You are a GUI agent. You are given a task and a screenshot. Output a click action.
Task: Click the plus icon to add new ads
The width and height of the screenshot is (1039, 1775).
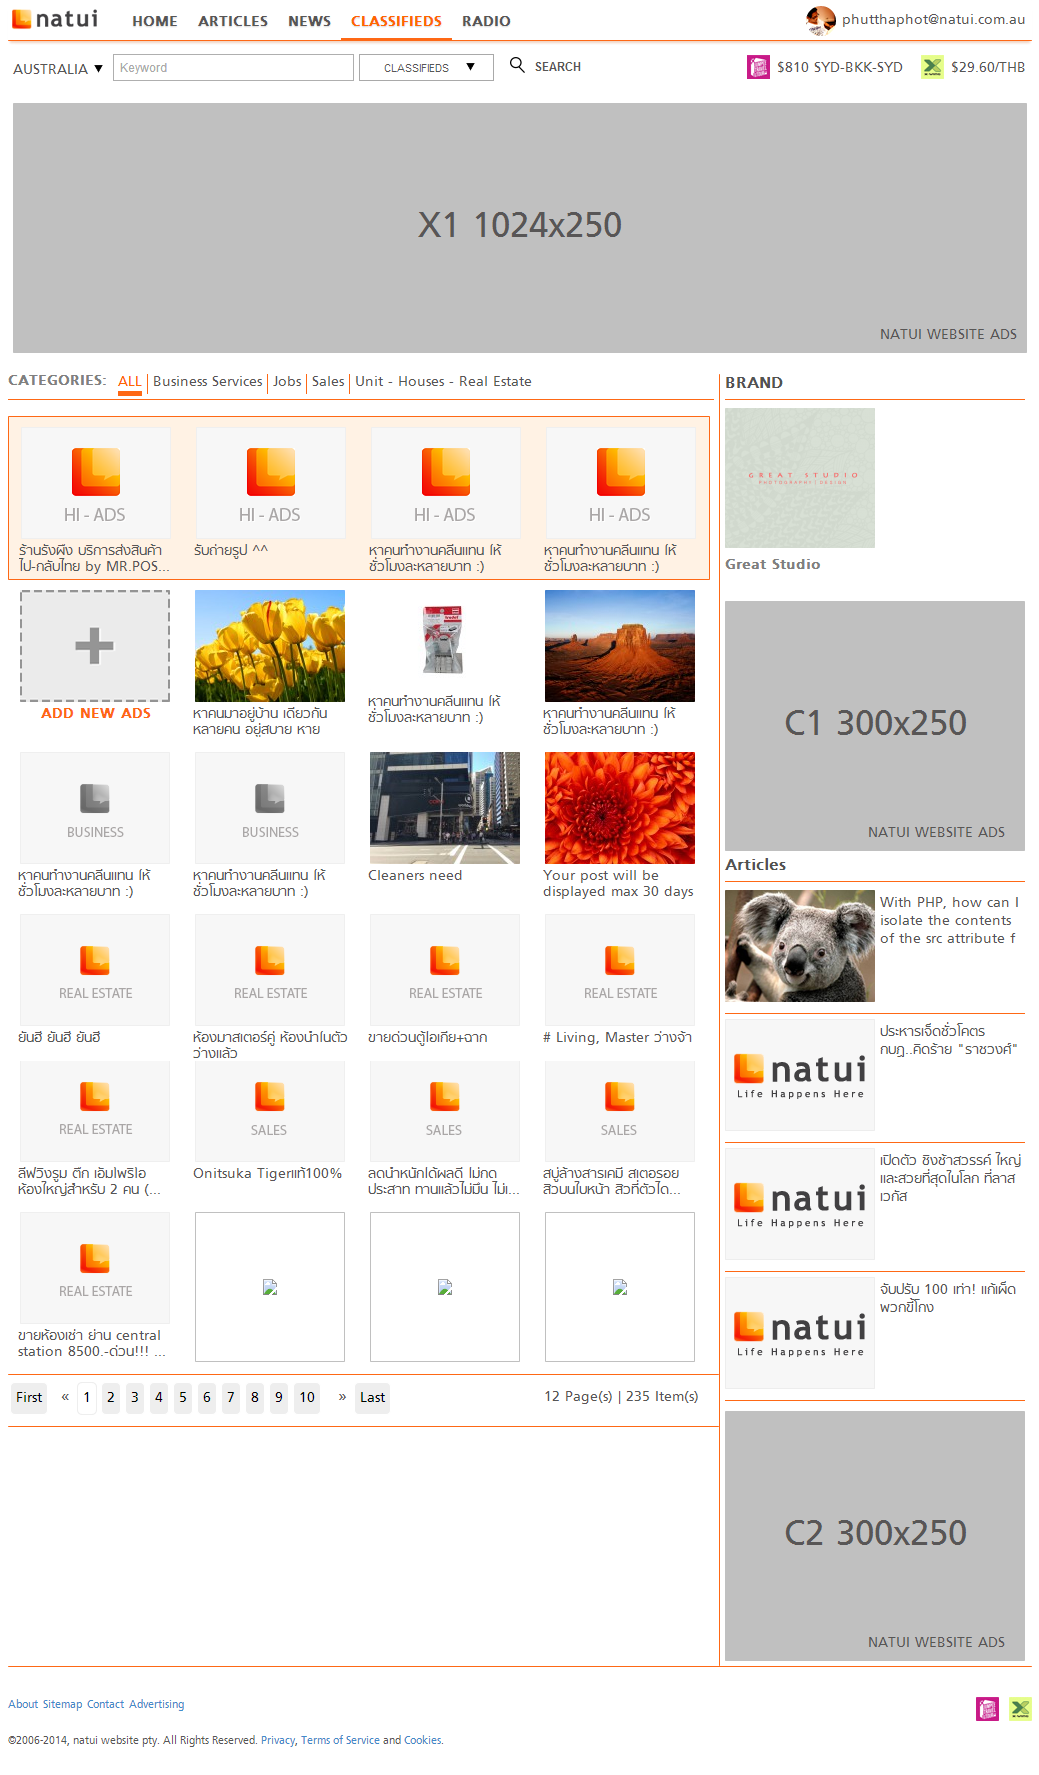tap(95, 646)
